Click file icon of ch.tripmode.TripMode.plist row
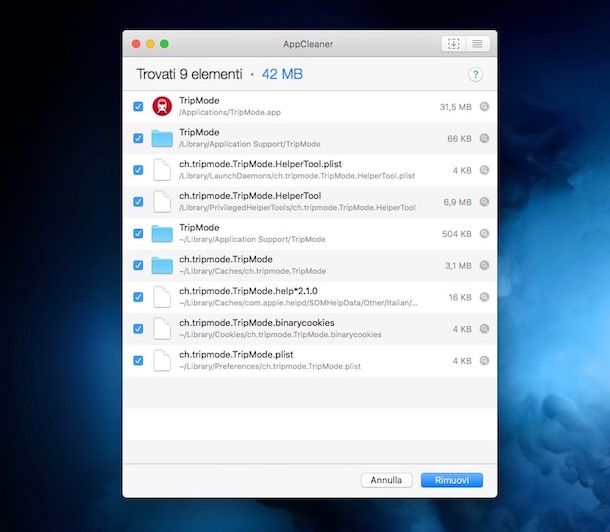 (x=162, y=360)
